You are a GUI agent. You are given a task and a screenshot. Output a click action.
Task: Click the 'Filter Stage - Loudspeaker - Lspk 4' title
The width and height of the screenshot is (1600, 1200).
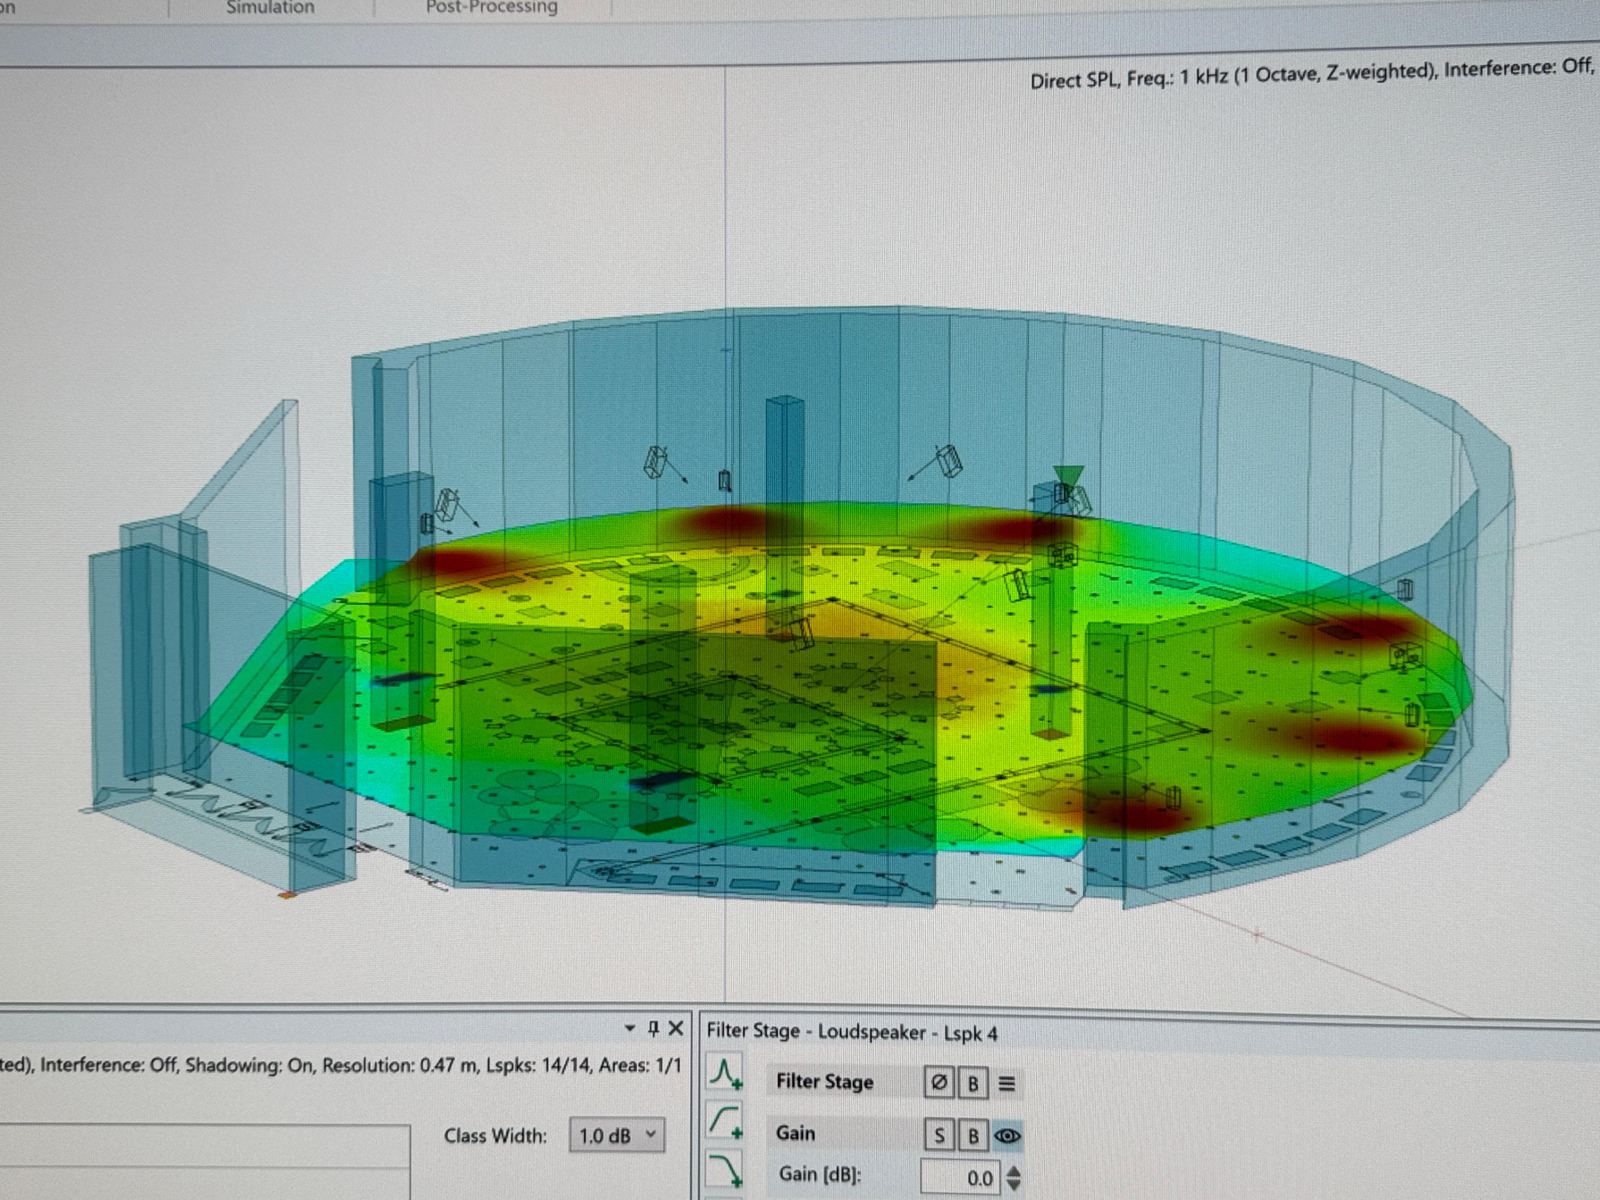tap(852, 1031)
